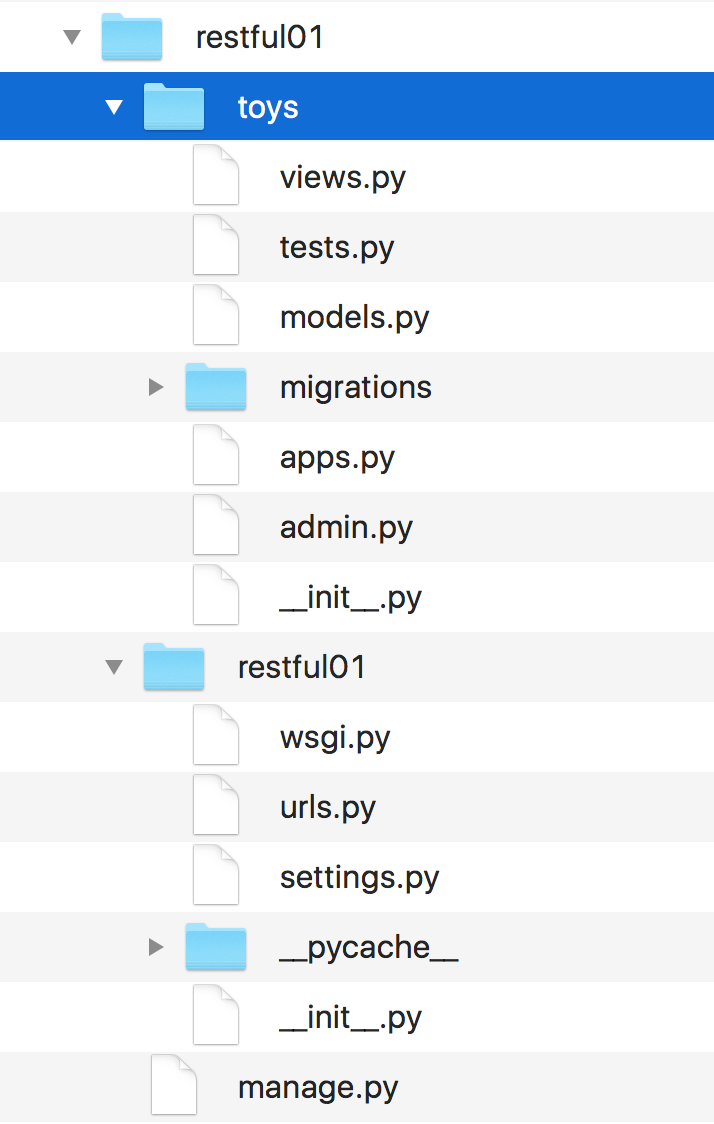Click the settings.py file icon
Screen dimensions: 714x1124
coord(216,875)
